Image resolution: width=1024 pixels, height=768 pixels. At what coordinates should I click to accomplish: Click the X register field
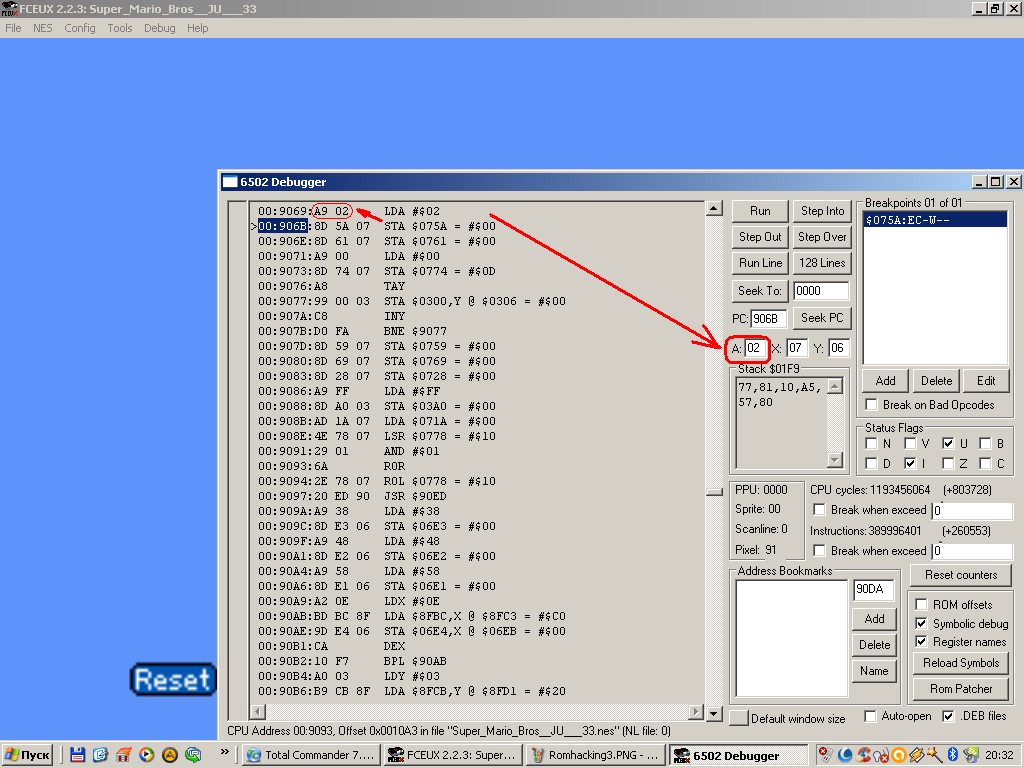[x=797, y=348]
